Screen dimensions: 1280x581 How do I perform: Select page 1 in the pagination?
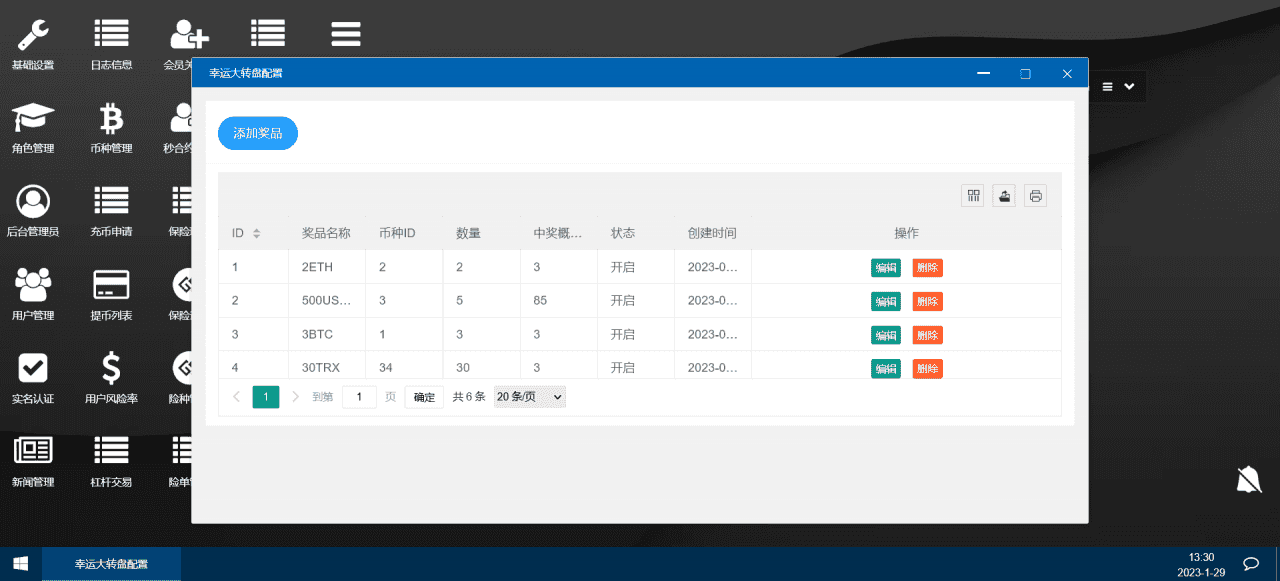tap(266, 397)
